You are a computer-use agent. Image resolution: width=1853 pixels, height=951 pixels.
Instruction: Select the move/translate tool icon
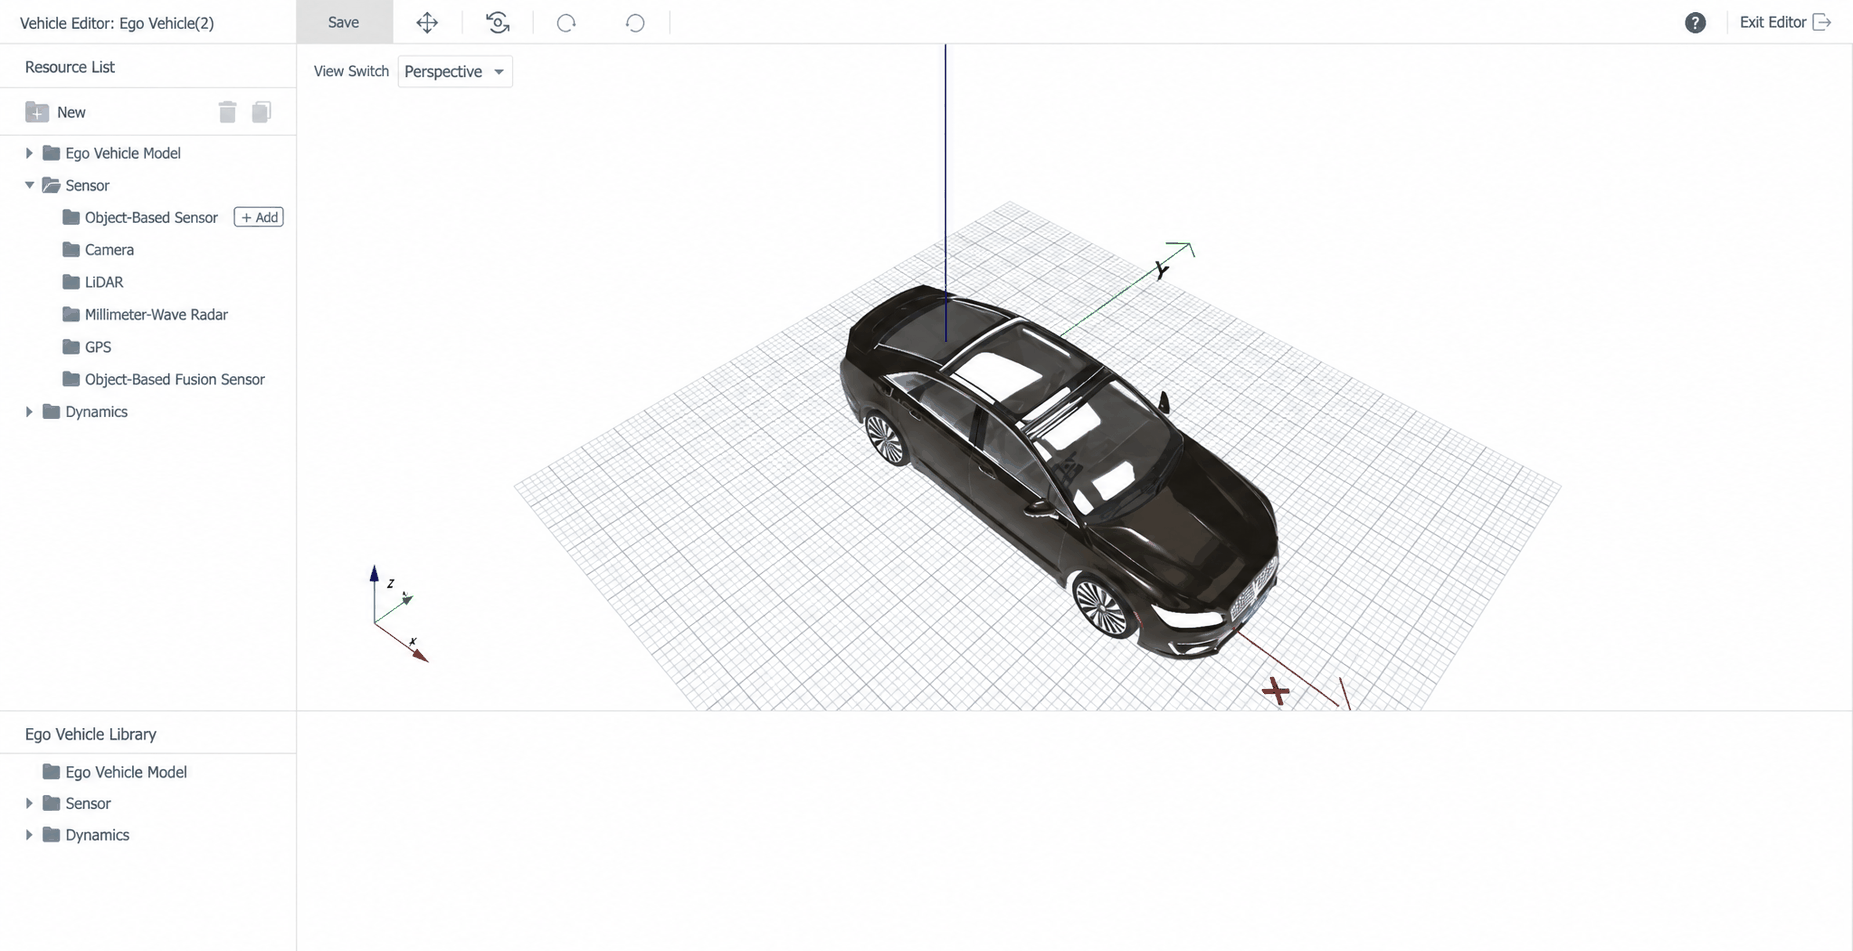(x=427, y=22)
